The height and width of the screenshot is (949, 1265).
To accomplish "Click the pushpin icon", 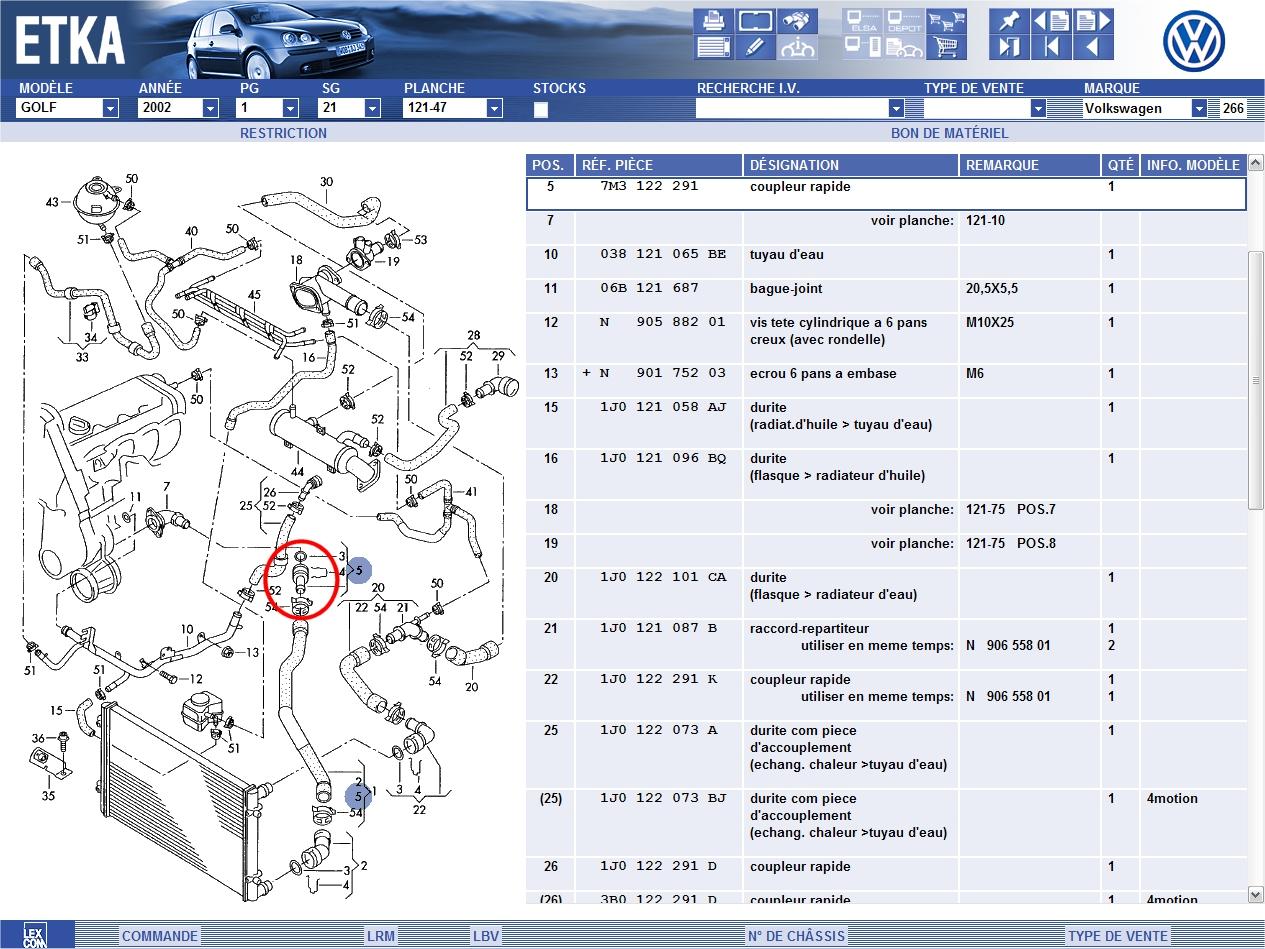I will click(x=1010, y=20).
